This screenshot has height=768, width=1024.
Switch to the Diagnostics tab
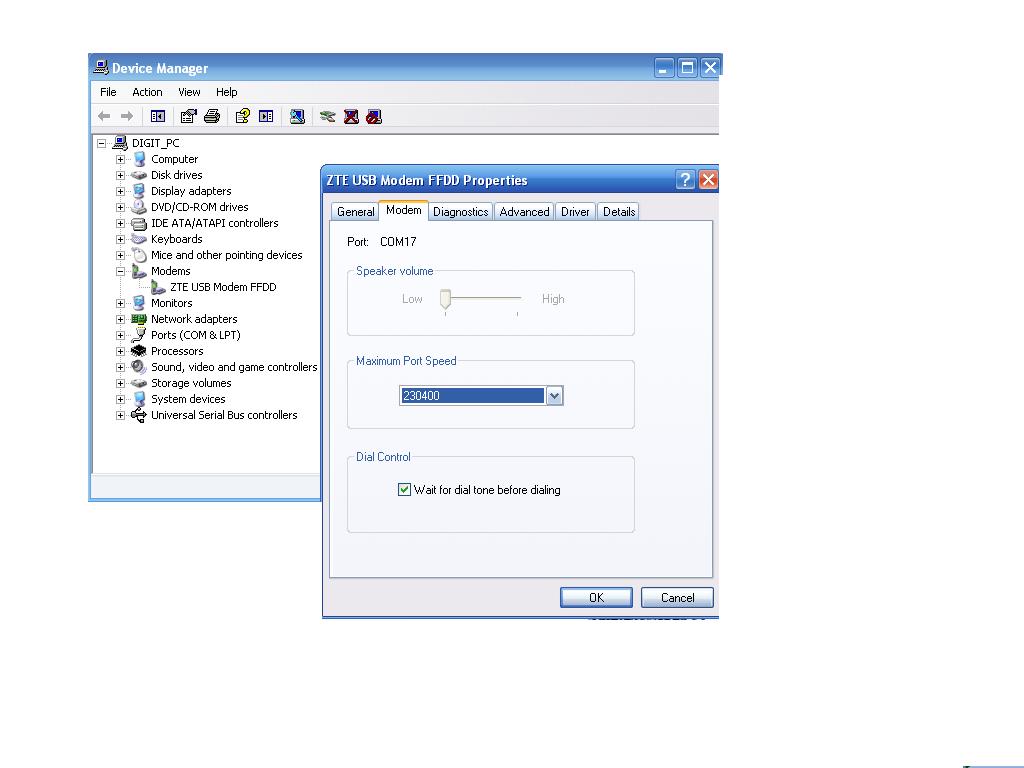click(x=460, y=212)
